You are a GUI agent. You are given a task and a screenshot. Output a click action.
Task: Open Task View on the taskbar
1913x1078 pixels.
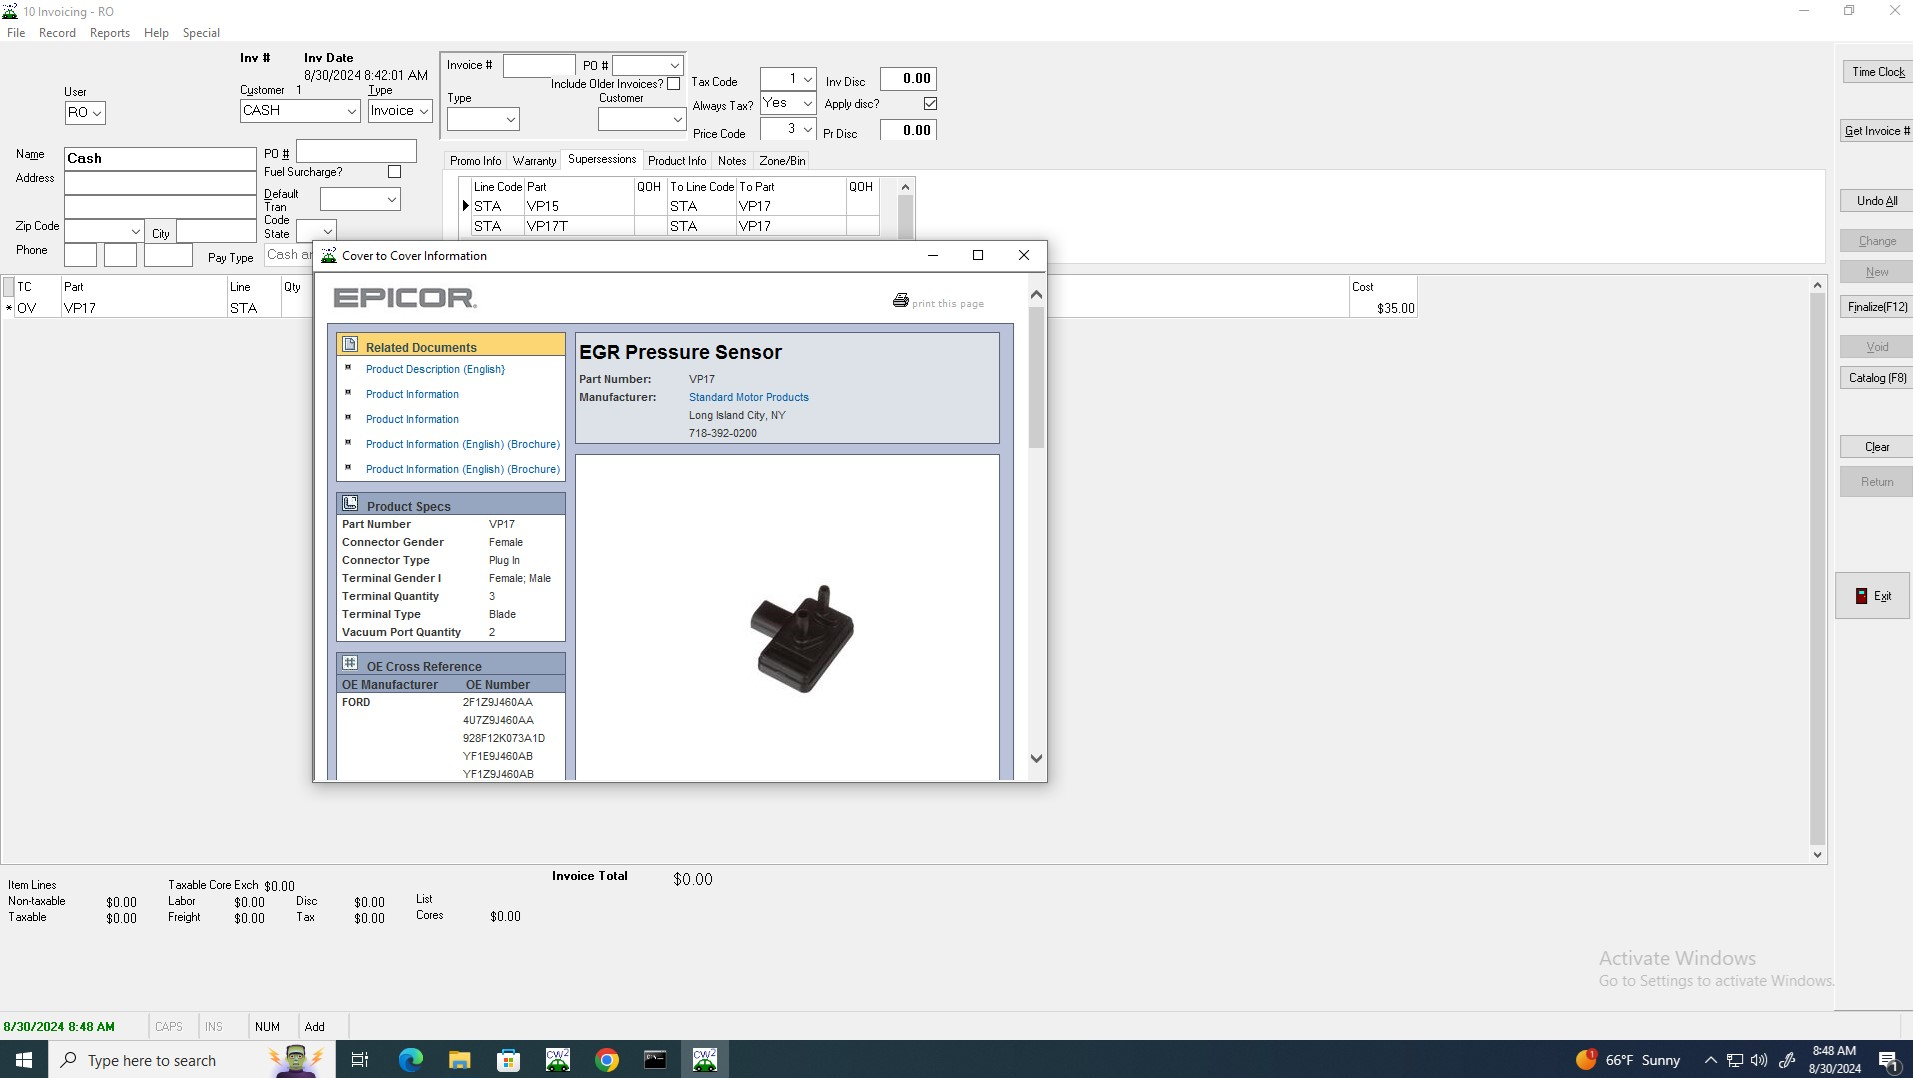(360, 1060)
